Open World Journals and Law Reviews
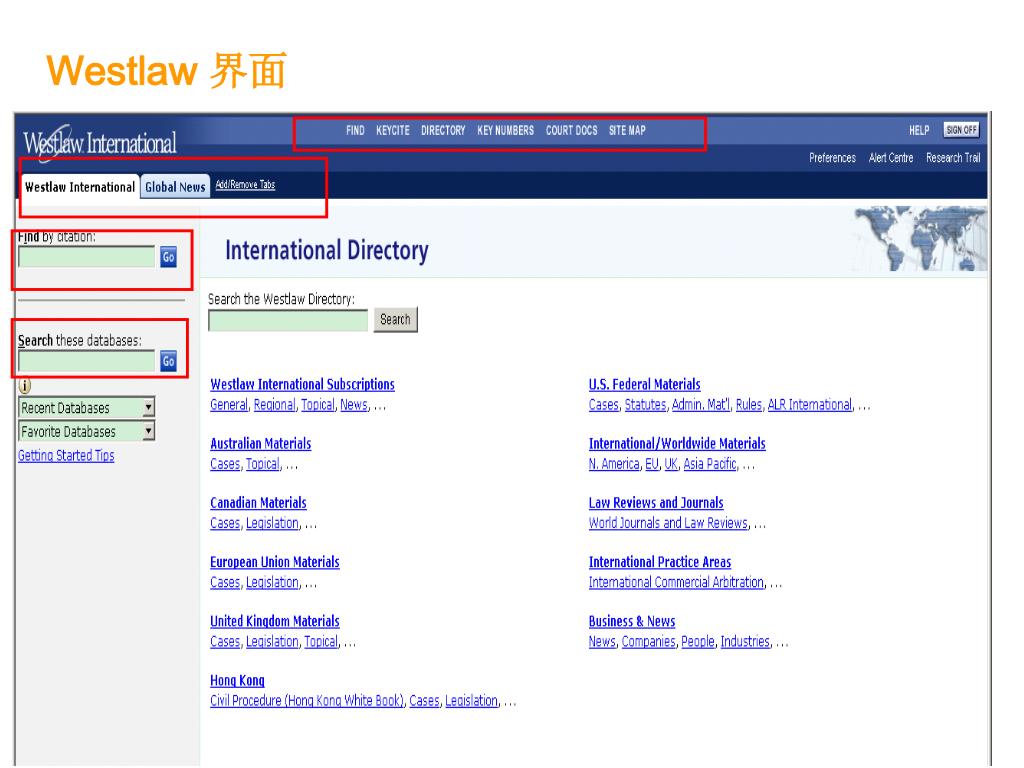Screen dimensions: 1024x768 click(668, 524)
